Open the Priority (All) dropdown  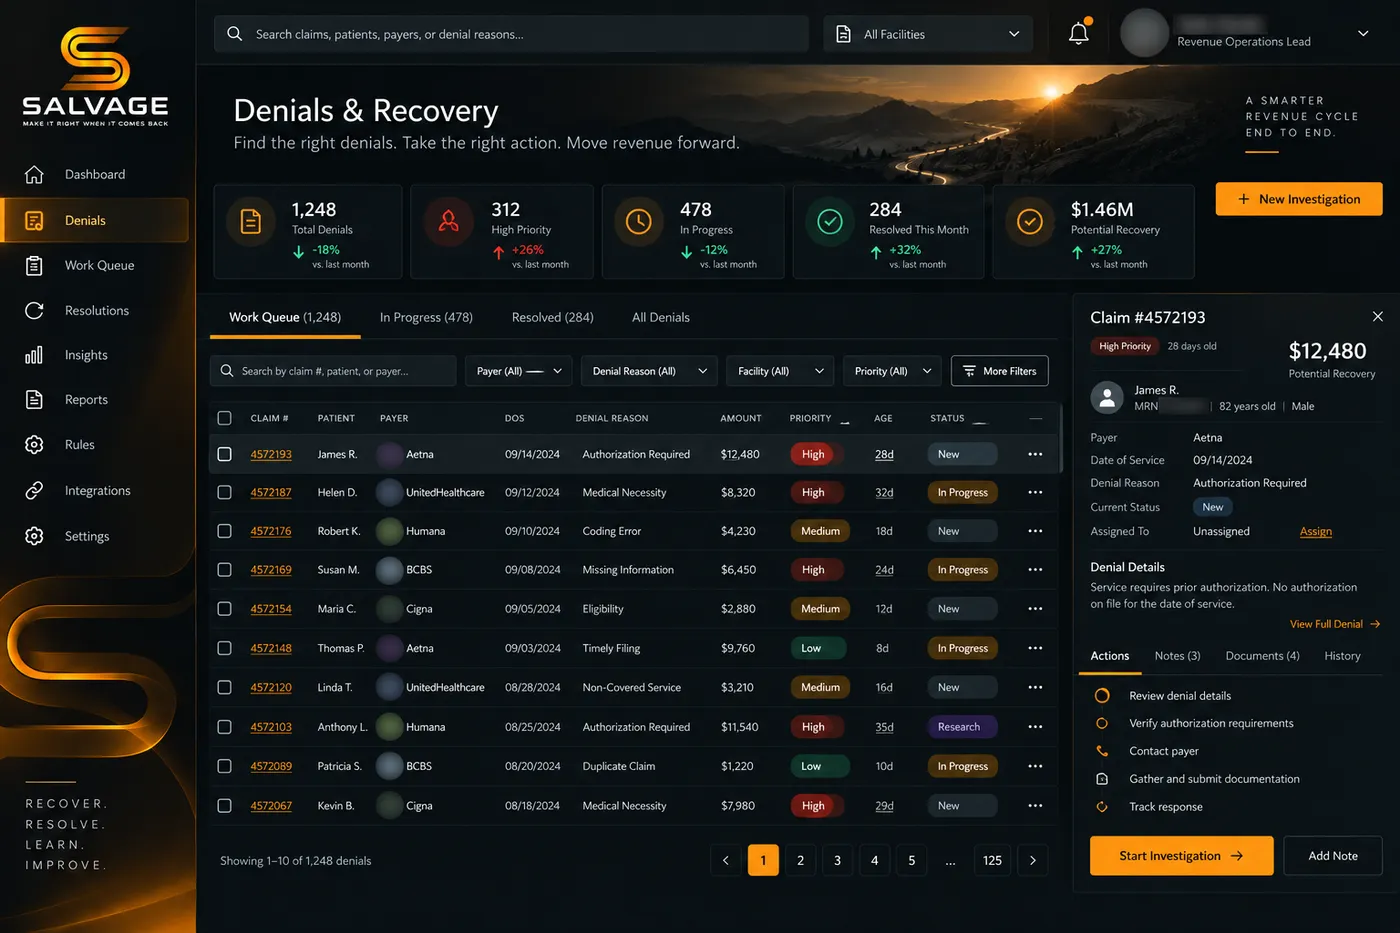pyautogui.click(x=892, y=371)
